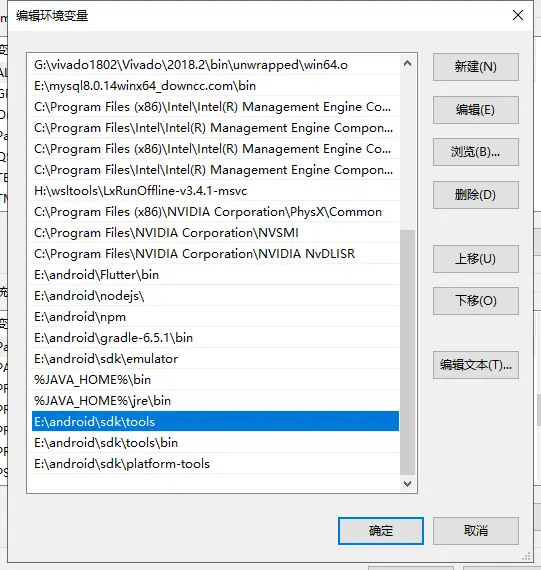Click the vertical scrollbar thumb
This screenshot has width=541, height=570.
click(408, 352)
